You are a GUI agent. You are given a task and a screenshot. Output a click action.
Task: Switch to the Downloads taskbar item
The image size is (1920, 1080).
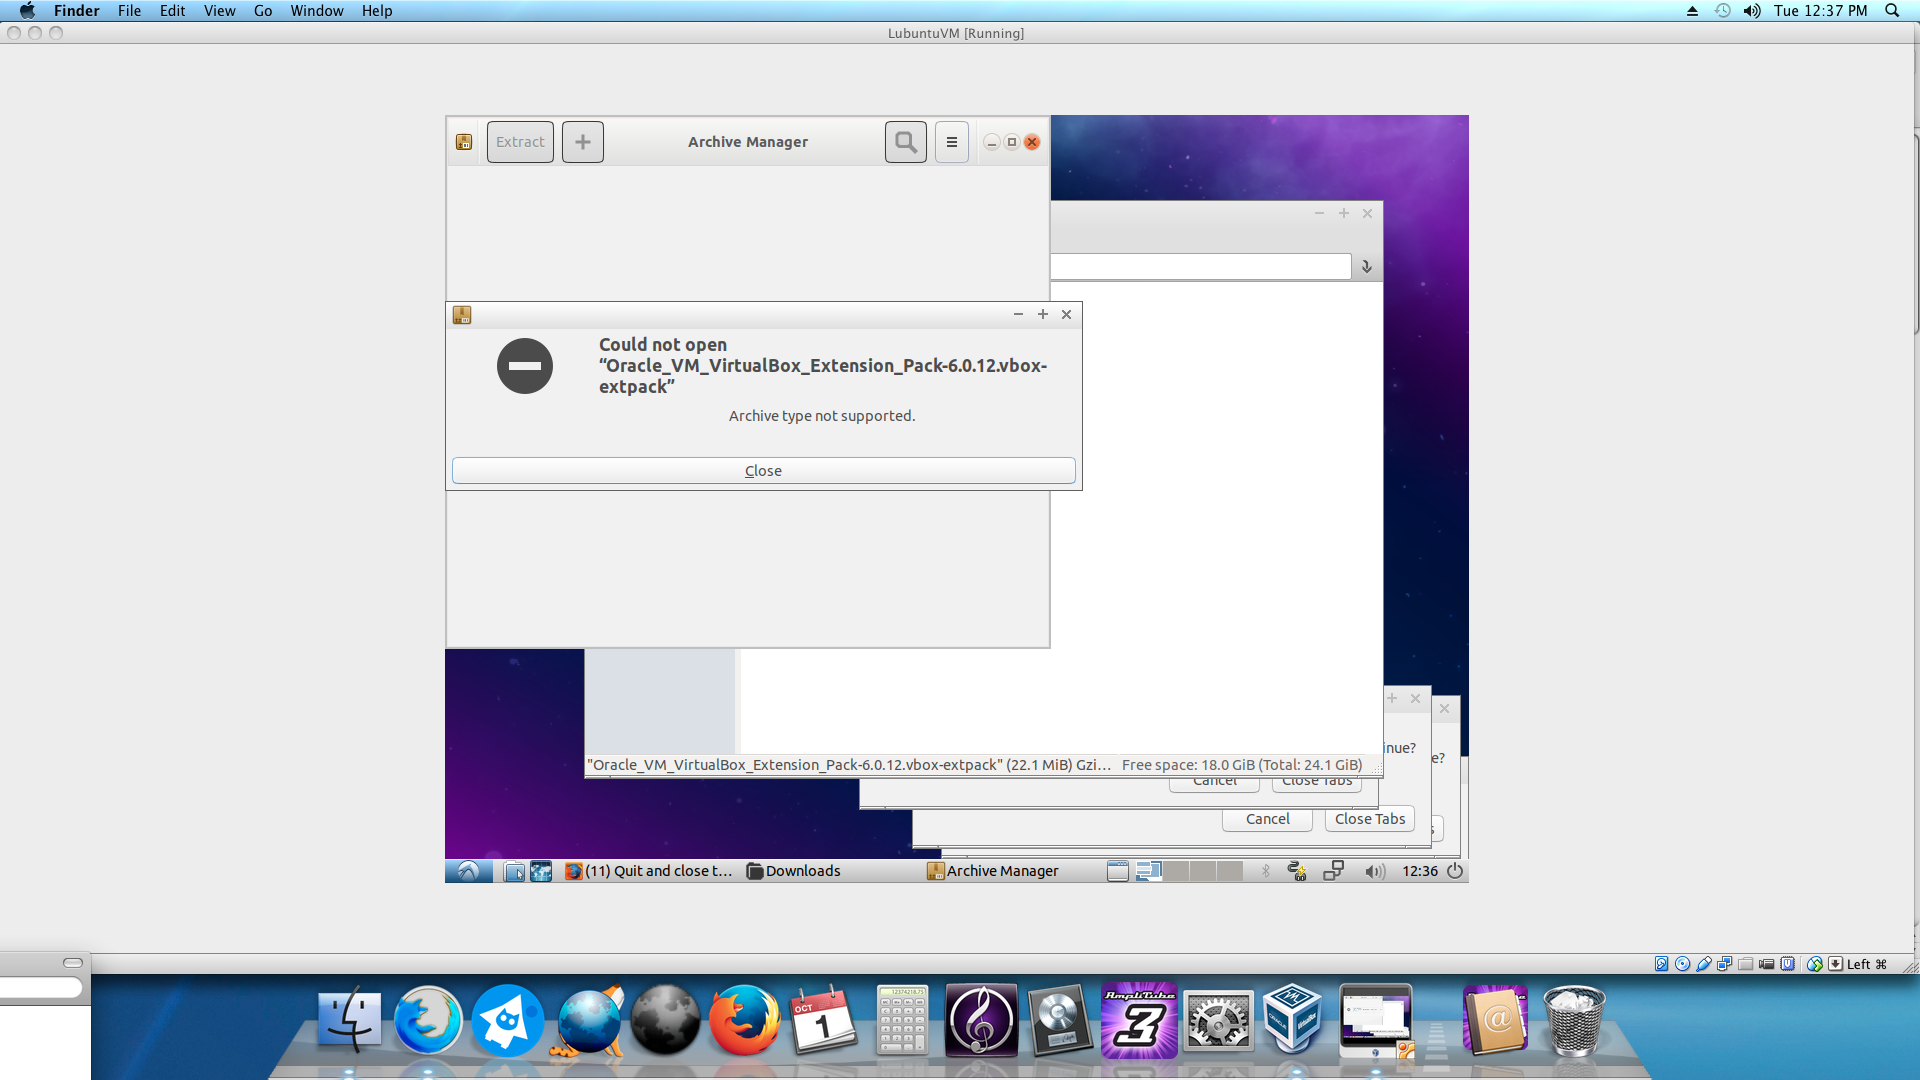tap(794, 871)
